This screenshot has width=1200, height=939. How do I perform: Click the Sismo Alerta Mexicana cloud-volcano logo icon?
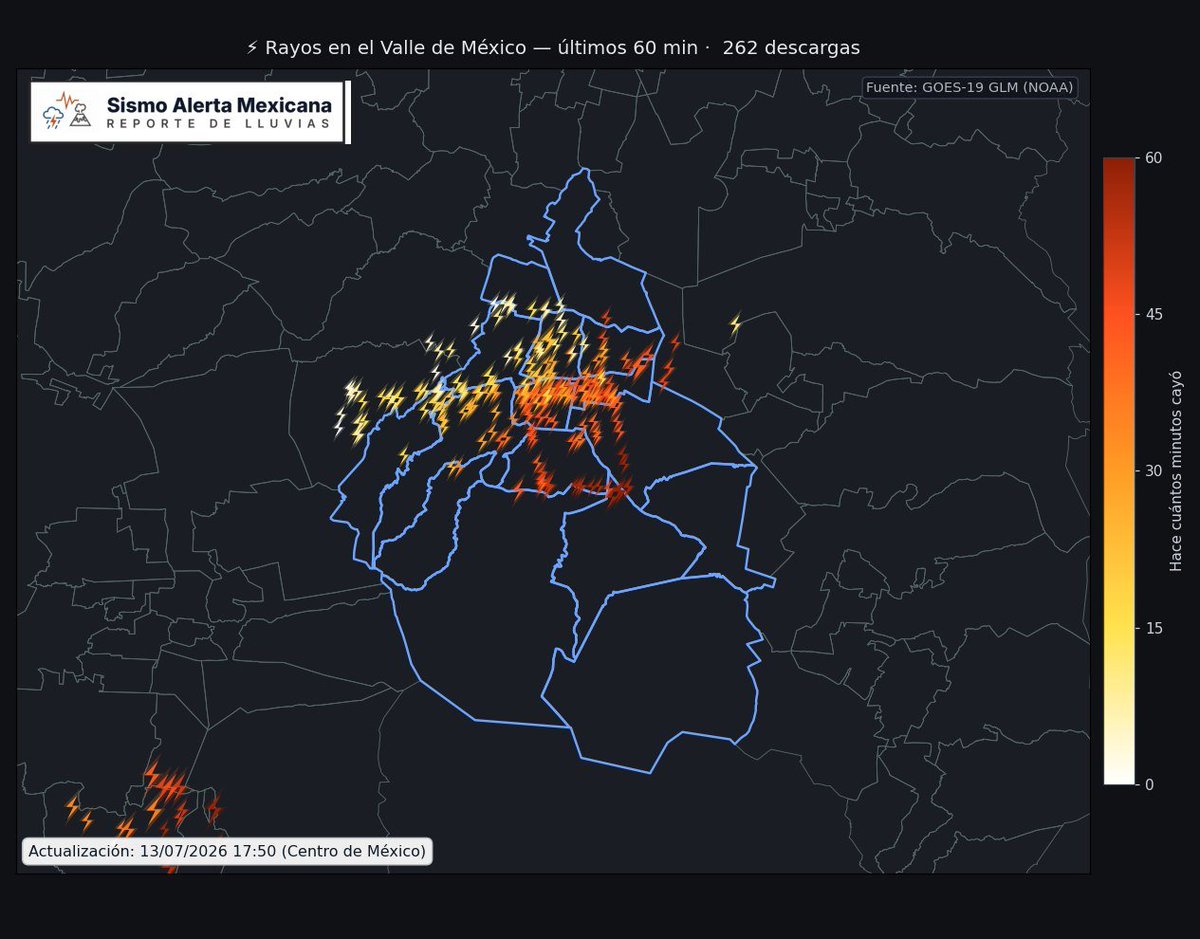coord(67,111)
